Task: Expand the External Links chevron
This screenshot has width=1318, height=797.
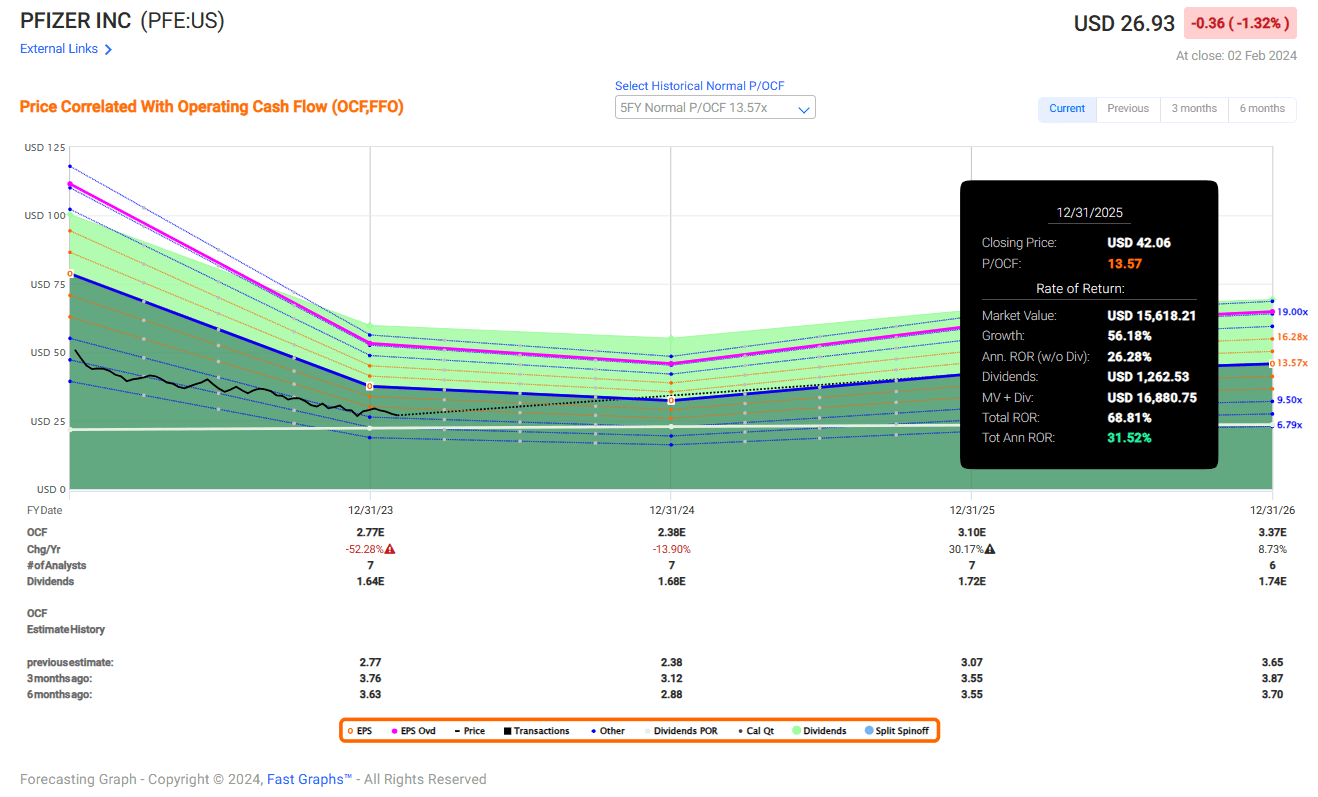Action: 108,49
